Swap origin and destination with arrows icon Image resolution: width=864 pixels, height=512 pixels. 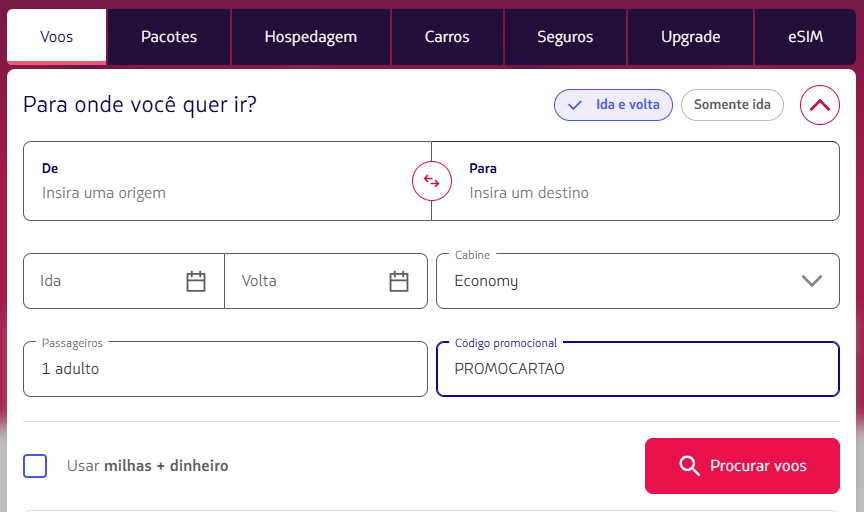(x=431, y=181)
